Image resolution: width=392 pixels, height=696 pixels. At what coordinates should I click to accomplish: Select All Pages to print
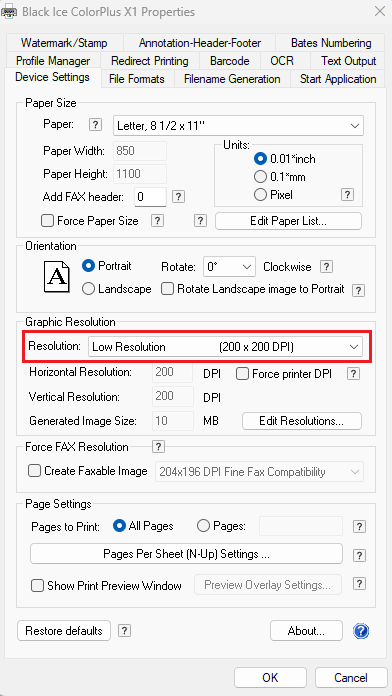(119, 526)
